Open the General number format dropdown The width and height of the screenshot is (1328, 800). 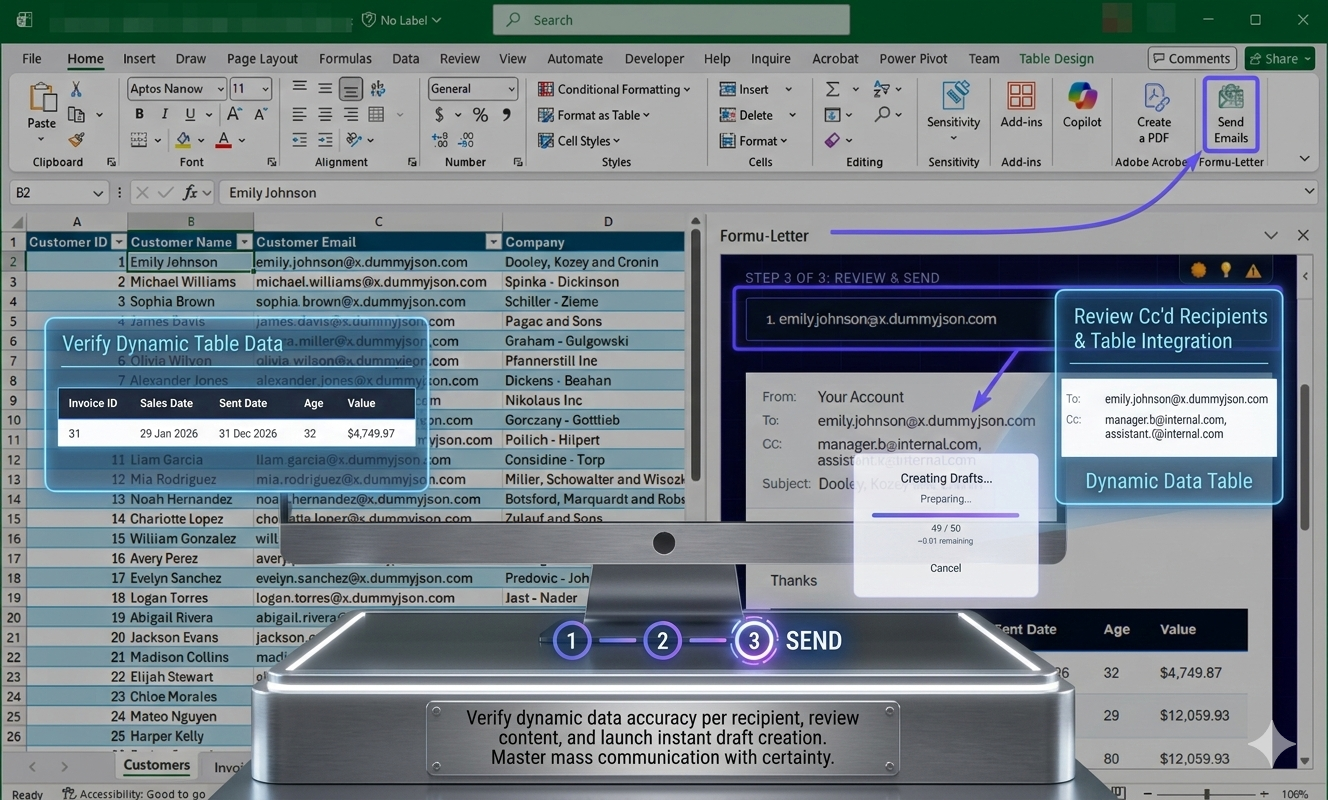(x=509, y=88)
